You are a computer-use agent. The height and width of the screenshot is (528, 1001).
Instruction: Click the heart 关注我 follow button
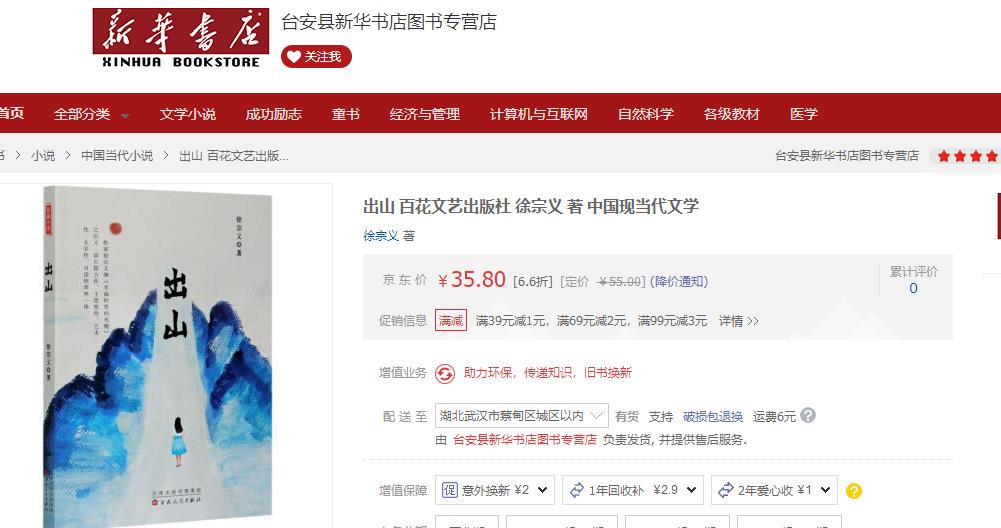(x=316, y=57)
